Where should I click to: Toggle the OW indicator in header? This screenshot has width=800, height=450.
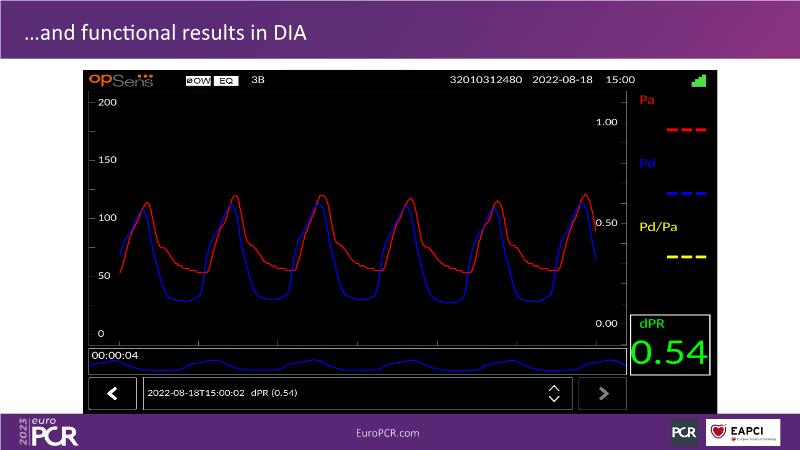pyautogui.click(x=198, y=80)
